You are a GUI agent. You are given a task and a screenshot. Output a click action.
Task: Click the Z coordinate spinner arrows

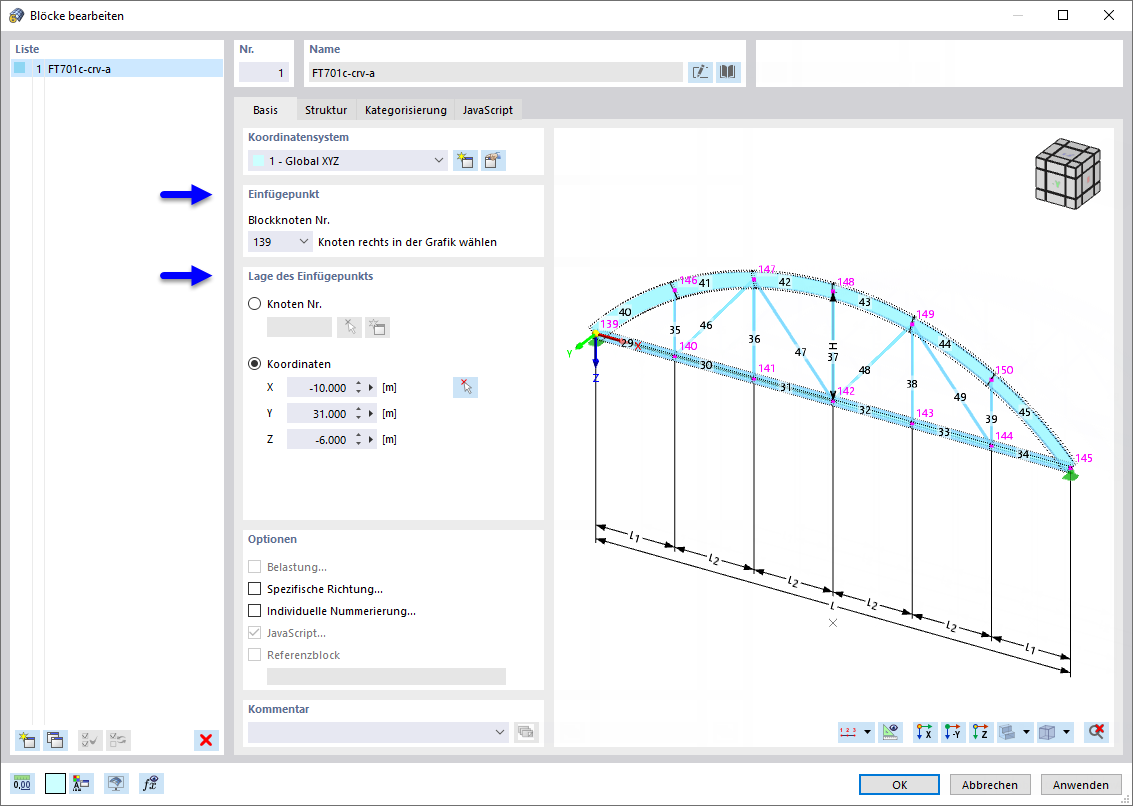point(359,440)
